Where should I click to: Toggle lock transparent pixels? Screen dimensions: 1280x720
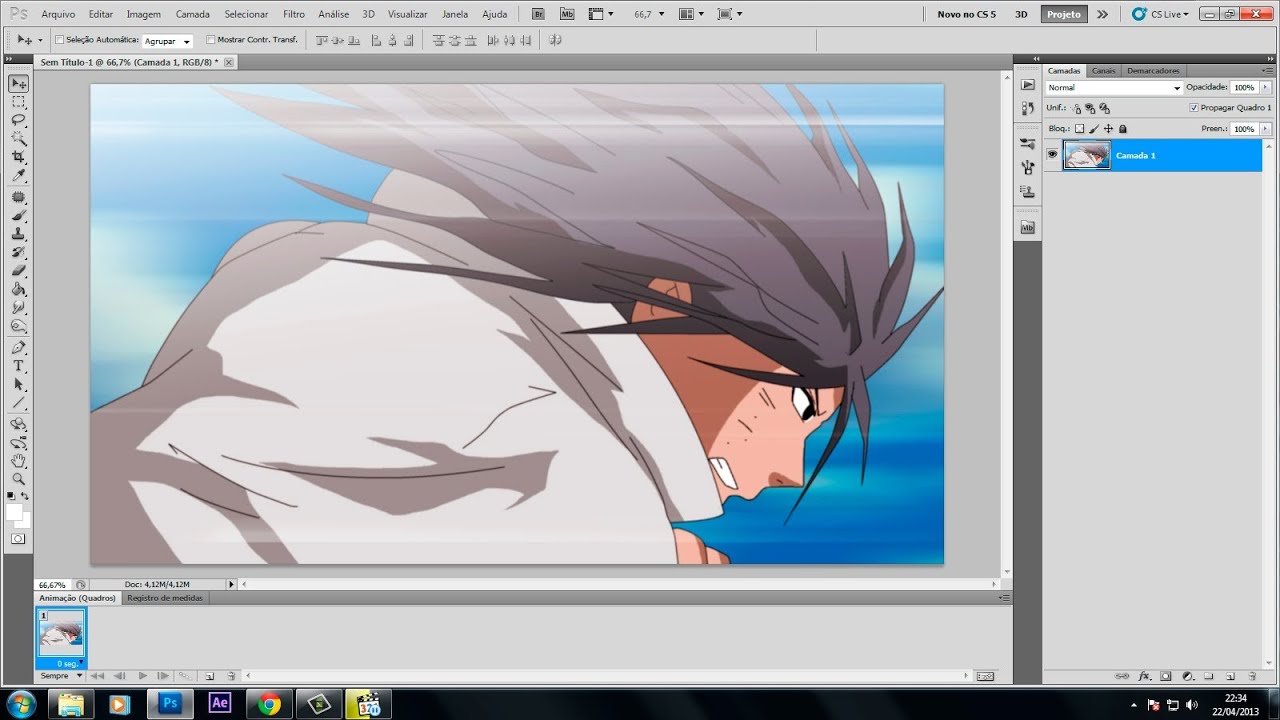click(1079, 129)
